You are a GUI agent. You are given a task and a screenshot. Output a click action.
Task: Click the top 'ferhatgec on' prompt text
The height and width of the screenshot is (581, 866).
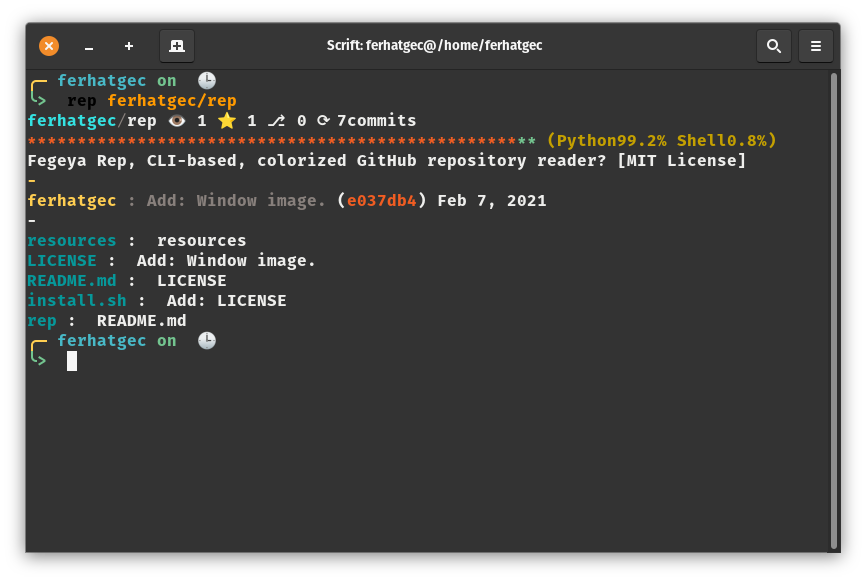tap(117, 81)
